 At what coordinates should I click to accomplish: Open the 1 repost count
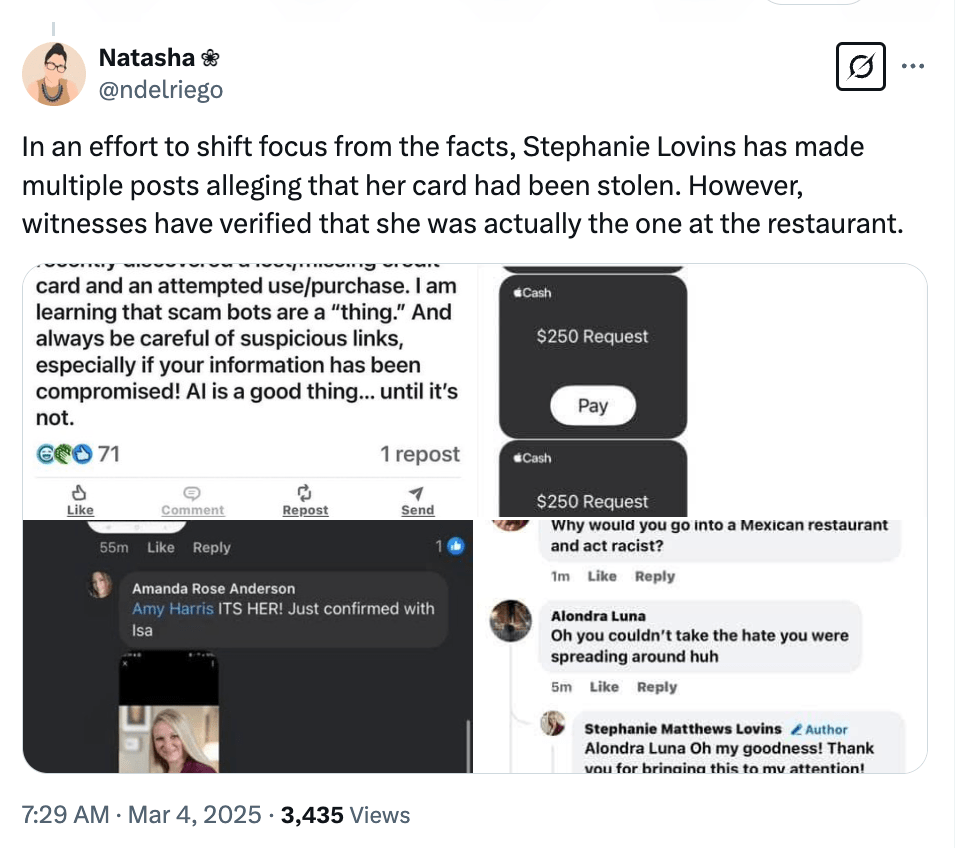click(420, 454)
